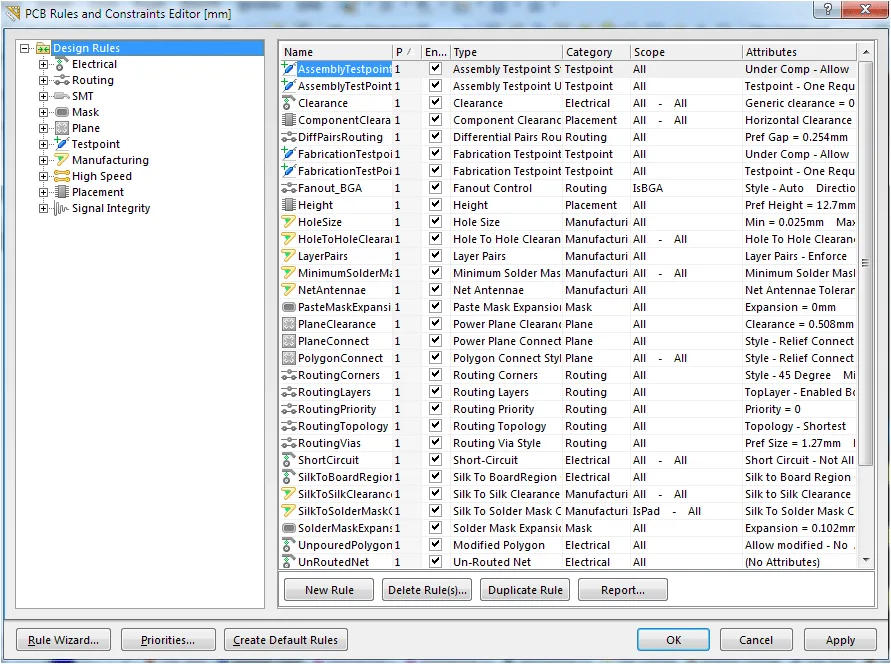The width and height of the screenshot is (891, 664).
Task: Open the Priorities dialog
Action: (168, 640)
